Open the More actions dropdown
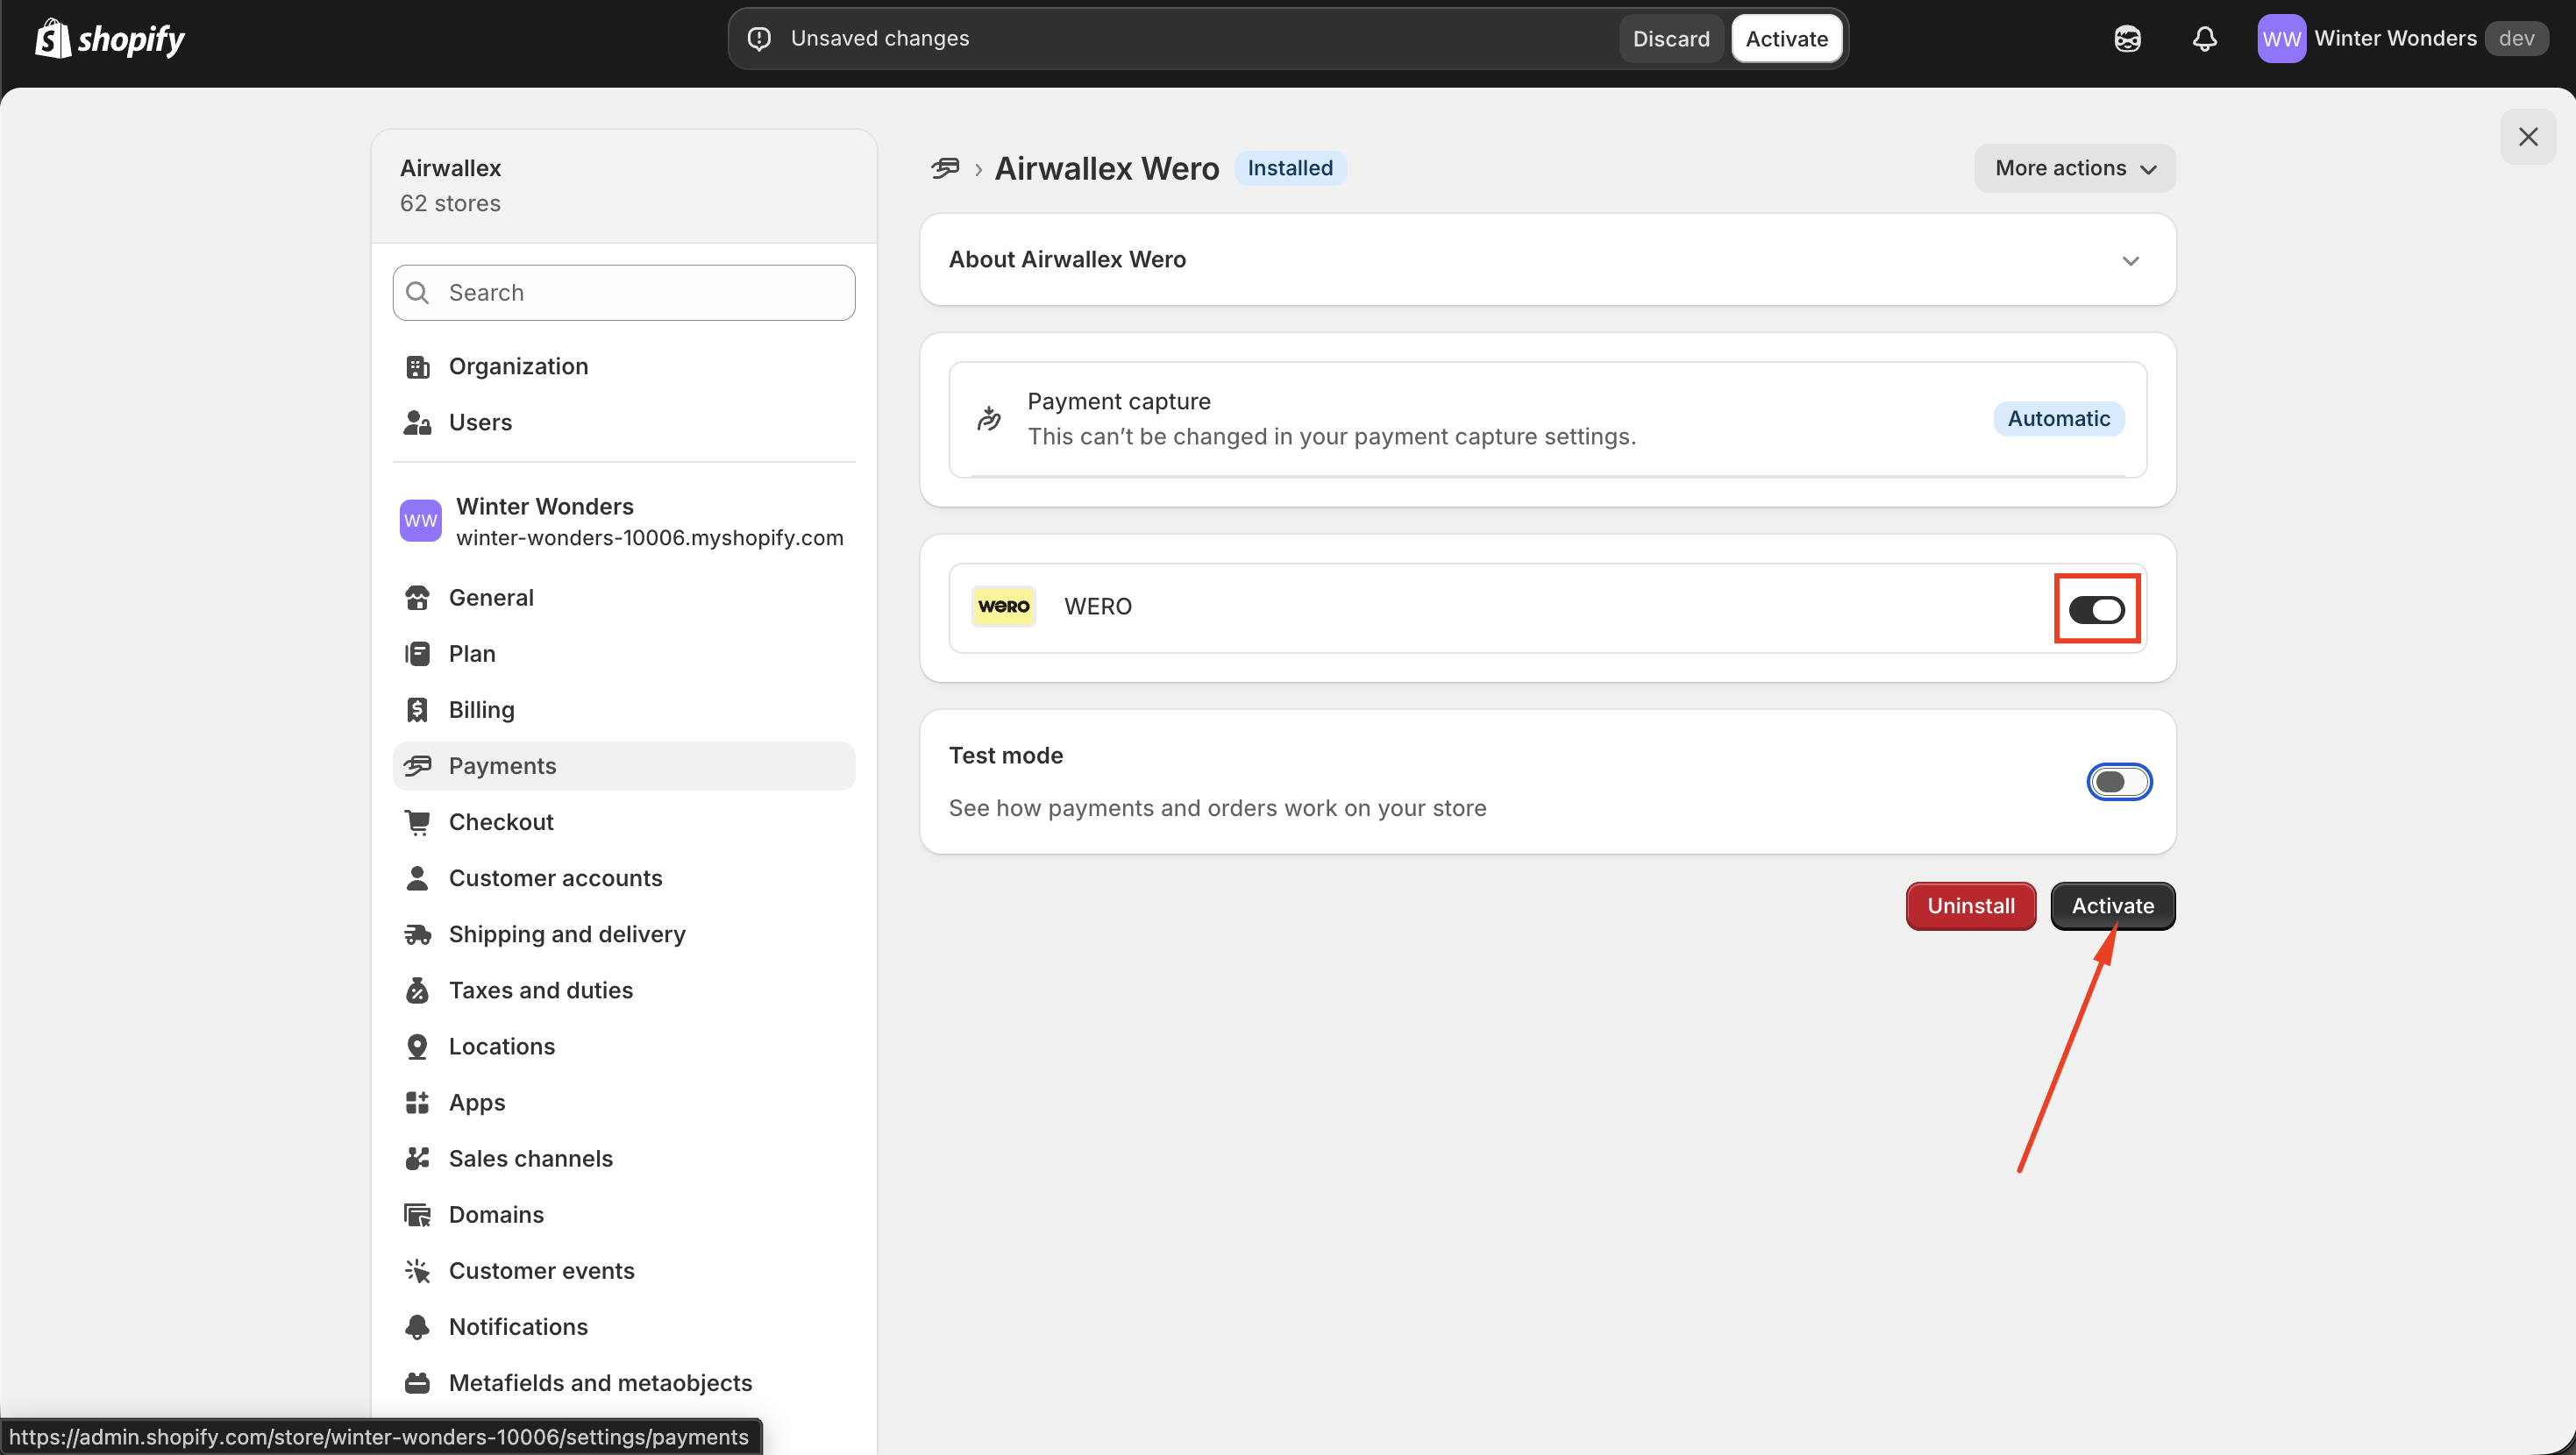 tap(2074, 168)
